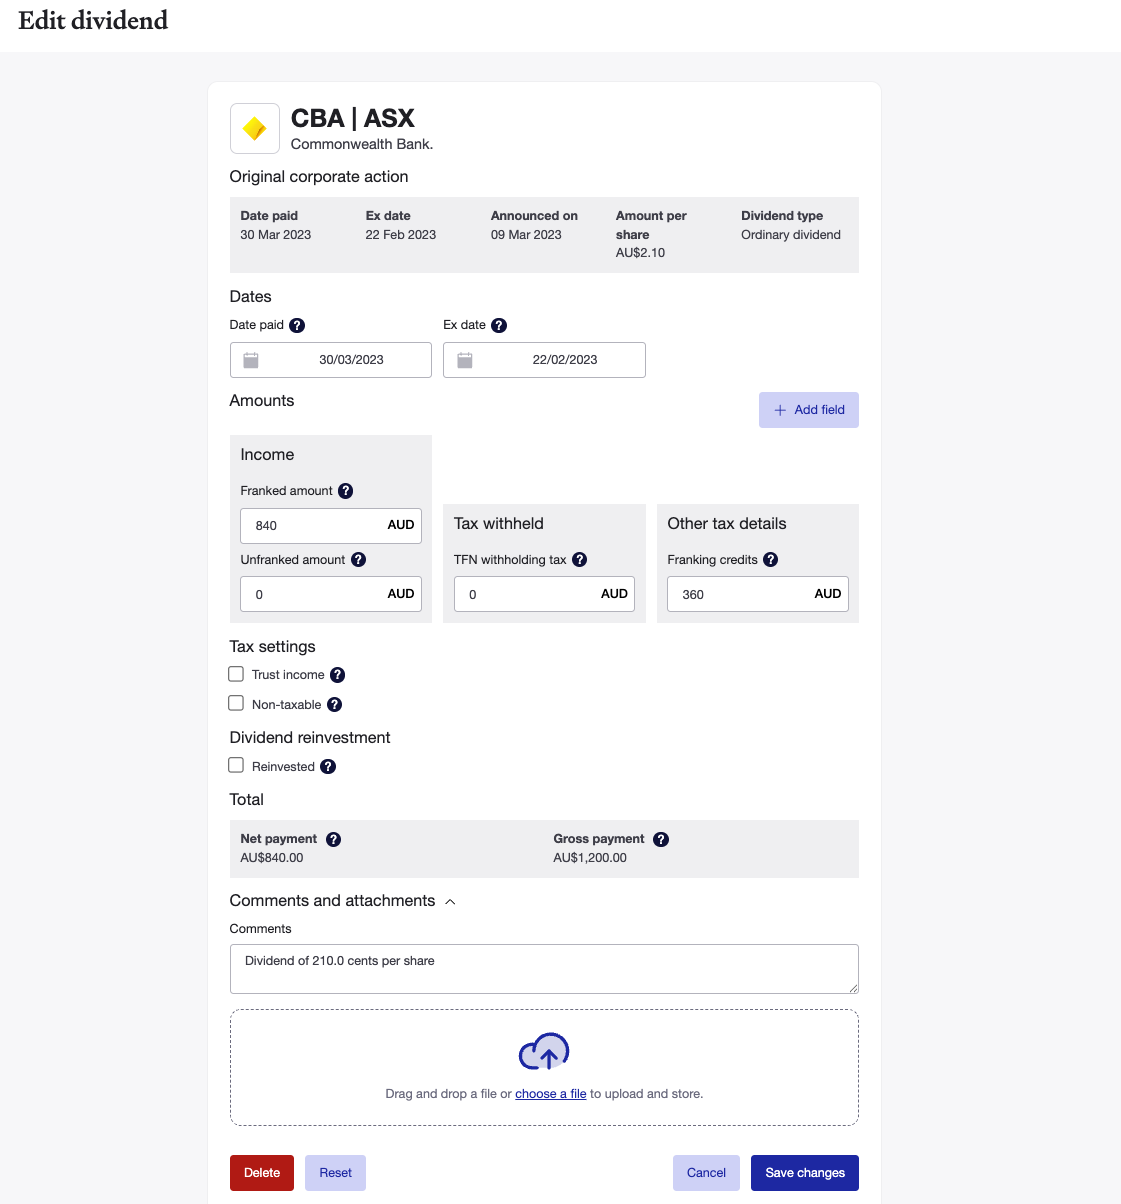
Task: Click Announced on date 09 Mar 2023
Action: [x=526, y=235]
